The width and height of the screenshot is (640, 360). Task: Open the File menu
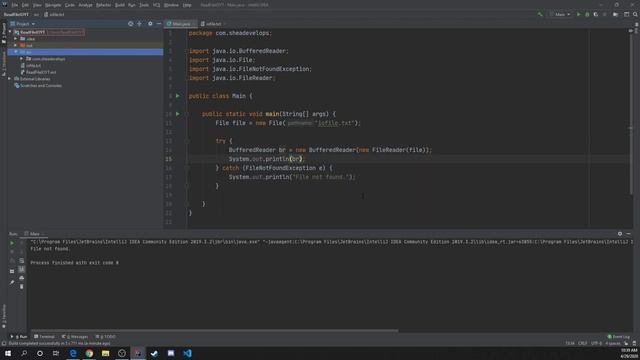(x=15, y=5)
